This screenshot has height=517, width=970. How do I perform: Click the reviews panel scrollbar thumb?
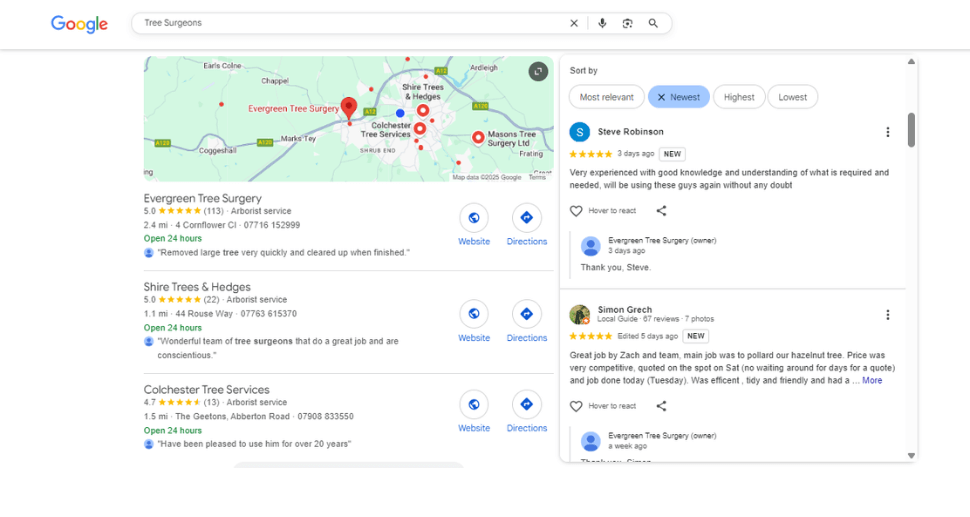point(911,130)
